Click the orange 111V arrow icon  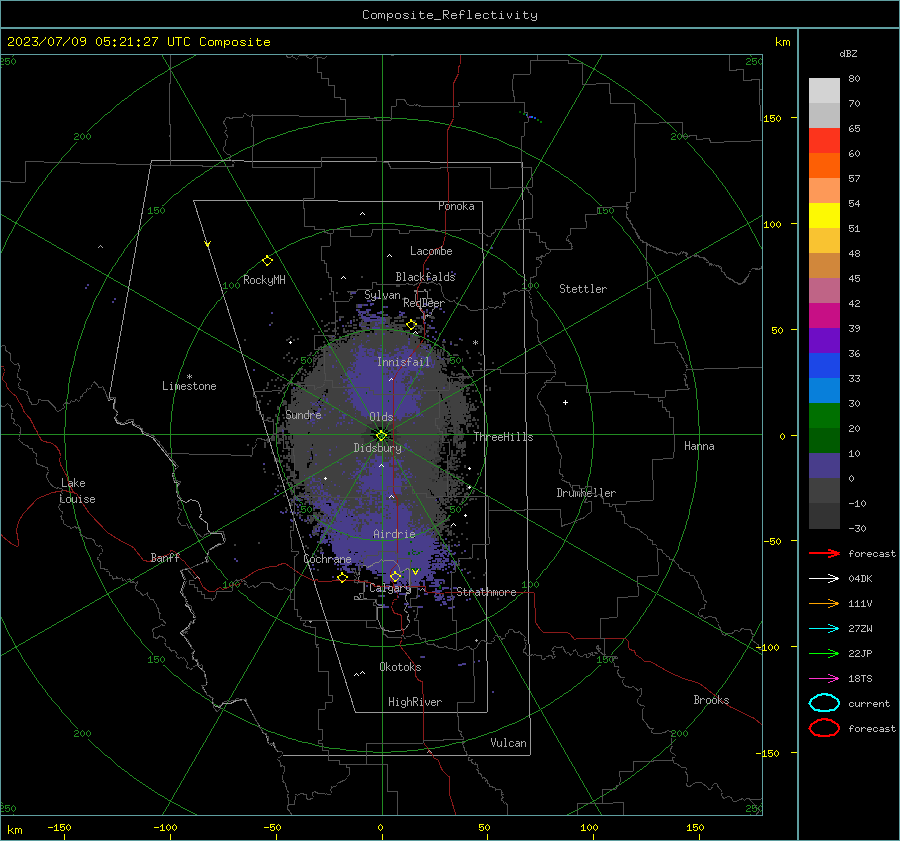pos(824,603)
